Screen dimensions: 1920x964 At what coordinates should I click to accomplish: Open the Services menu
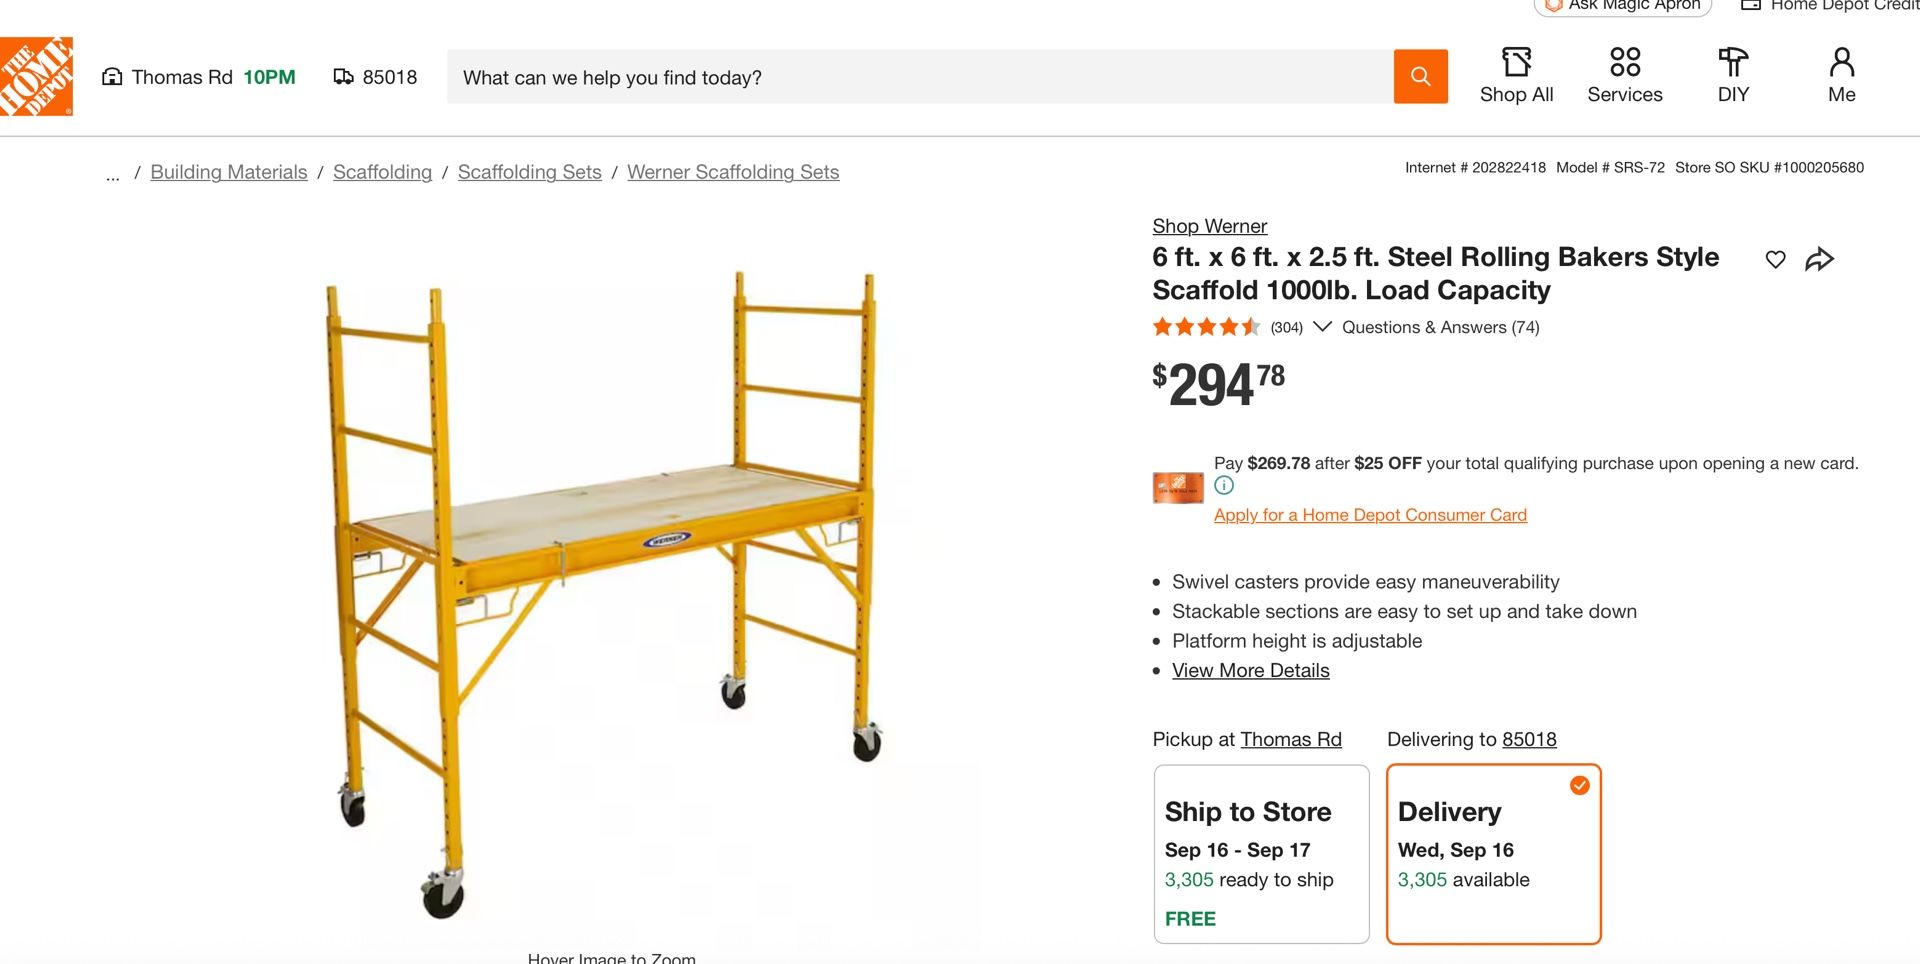tap(1624, 76)
